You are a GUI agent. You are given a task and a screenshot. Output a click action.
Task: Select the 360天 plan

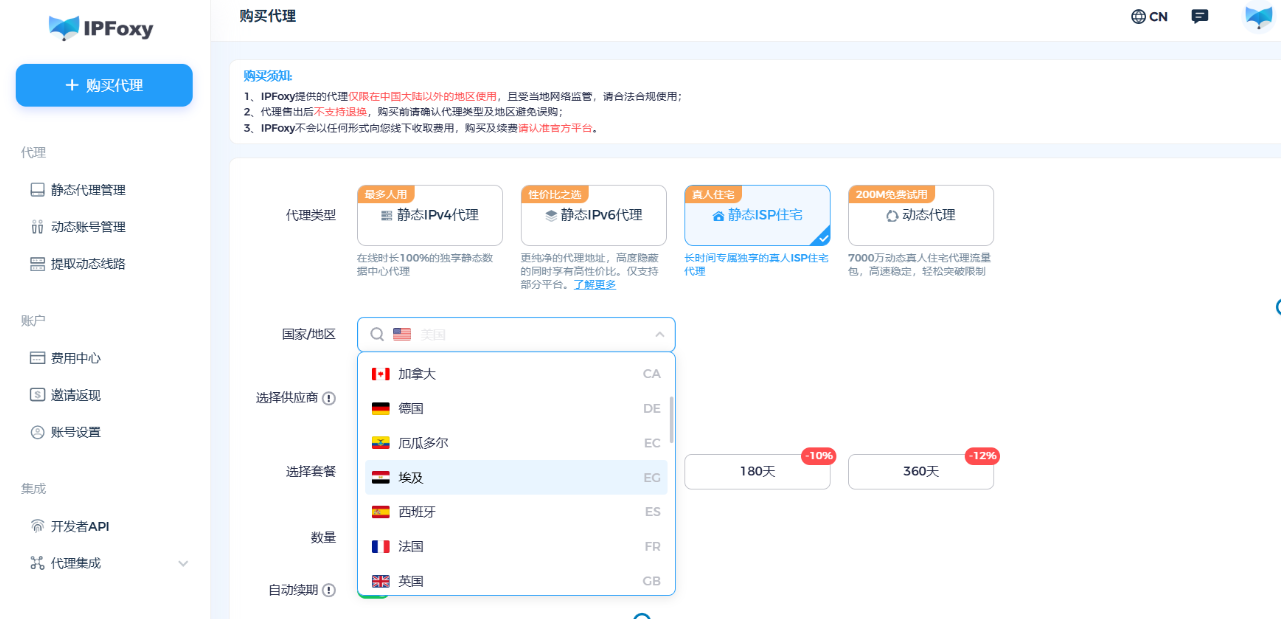coord(921,471)
